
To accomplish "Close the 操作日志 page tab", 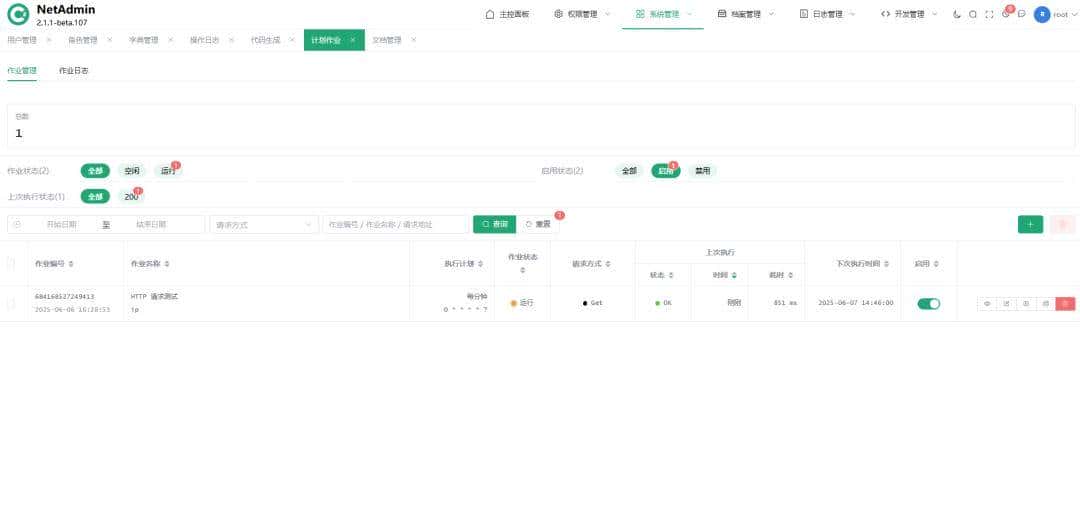I will pyautogui.click(x=231, y=40).
